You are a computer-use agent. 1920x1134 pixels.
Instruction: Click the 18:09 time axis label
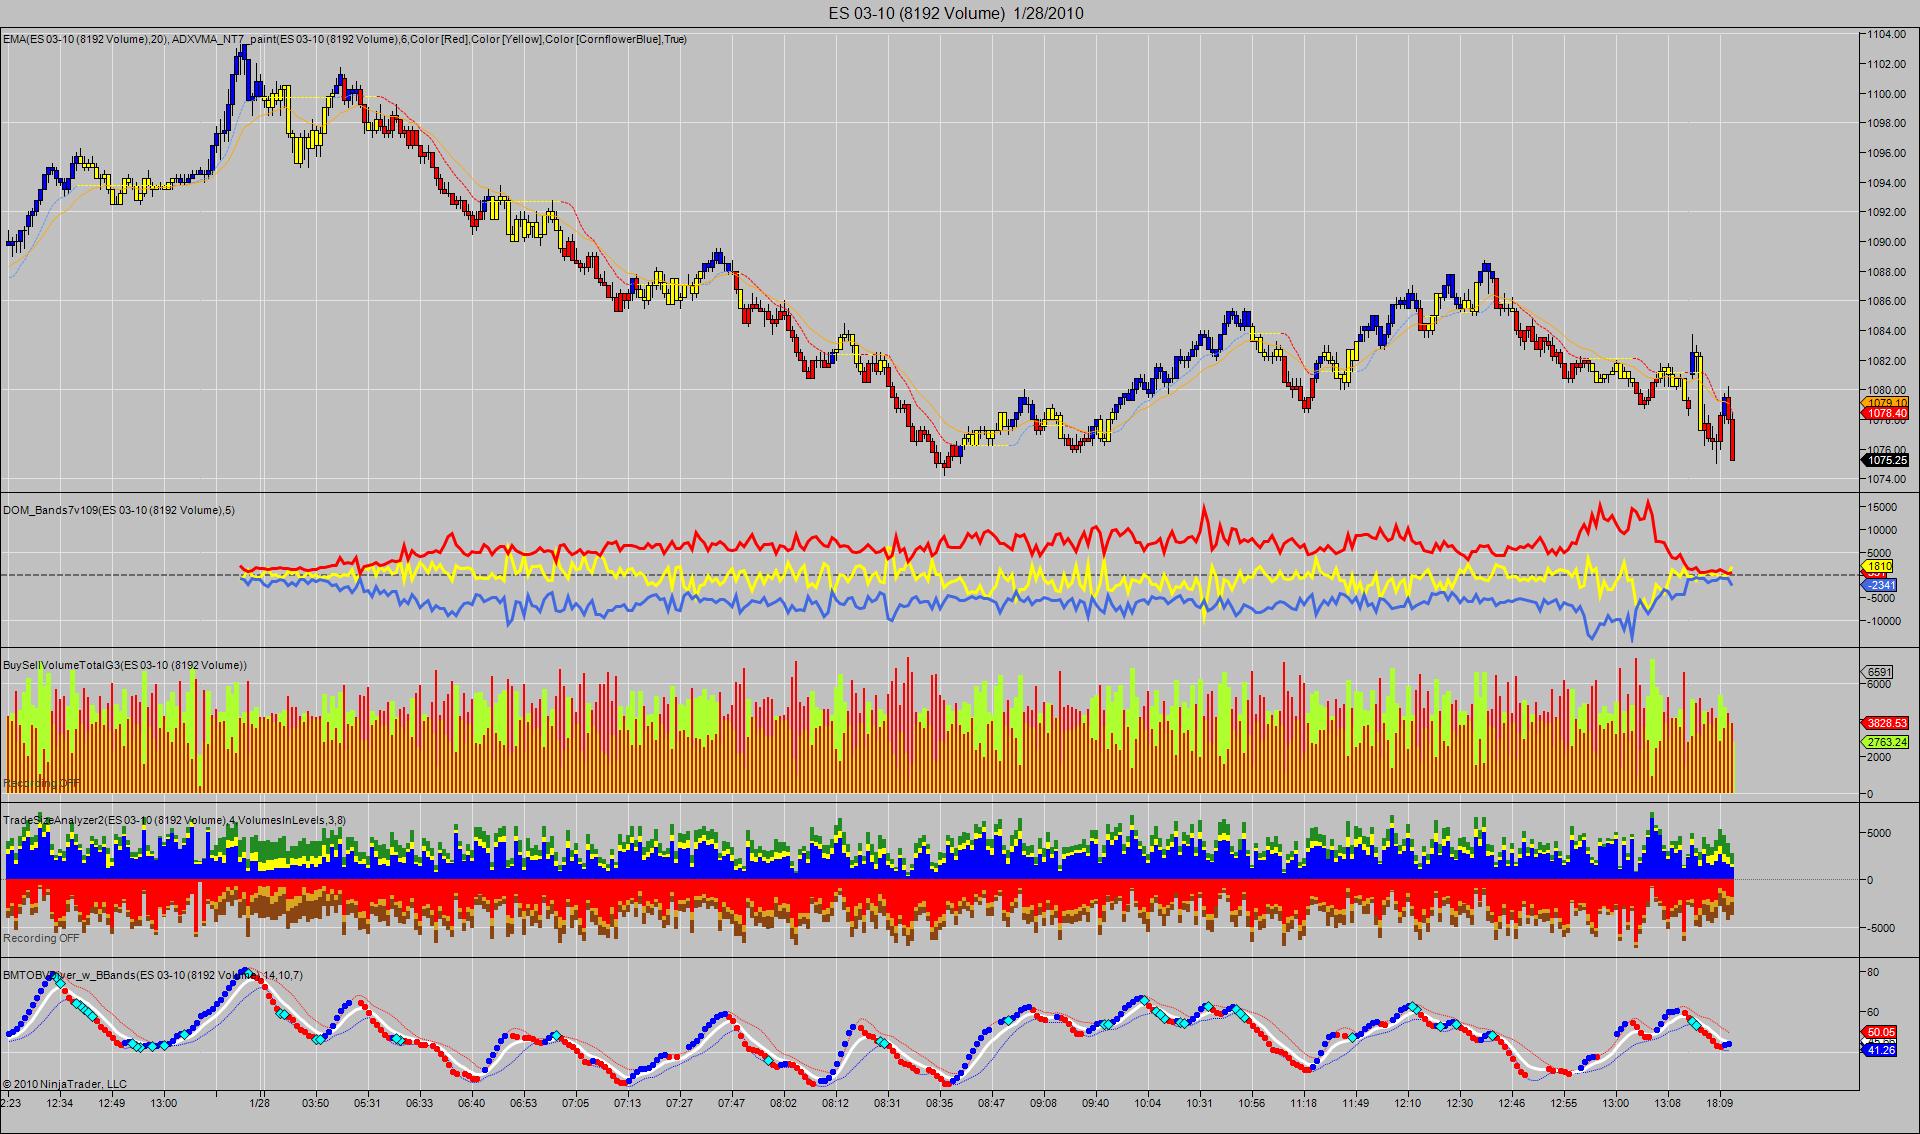point(1719,1104)
